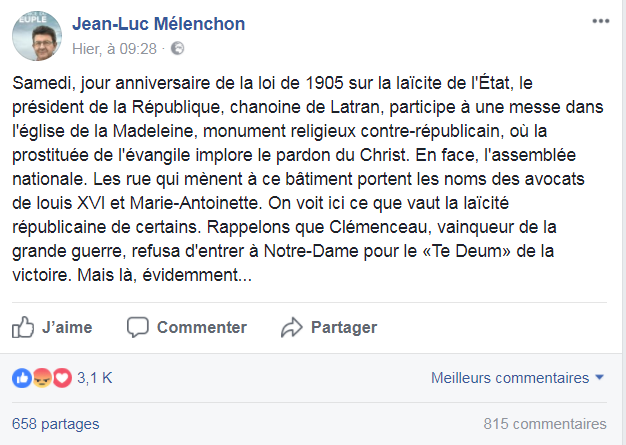Open Jean-Luc Mélenchon's profile picture
Viewport: 626px width, 445px height.
36,35
